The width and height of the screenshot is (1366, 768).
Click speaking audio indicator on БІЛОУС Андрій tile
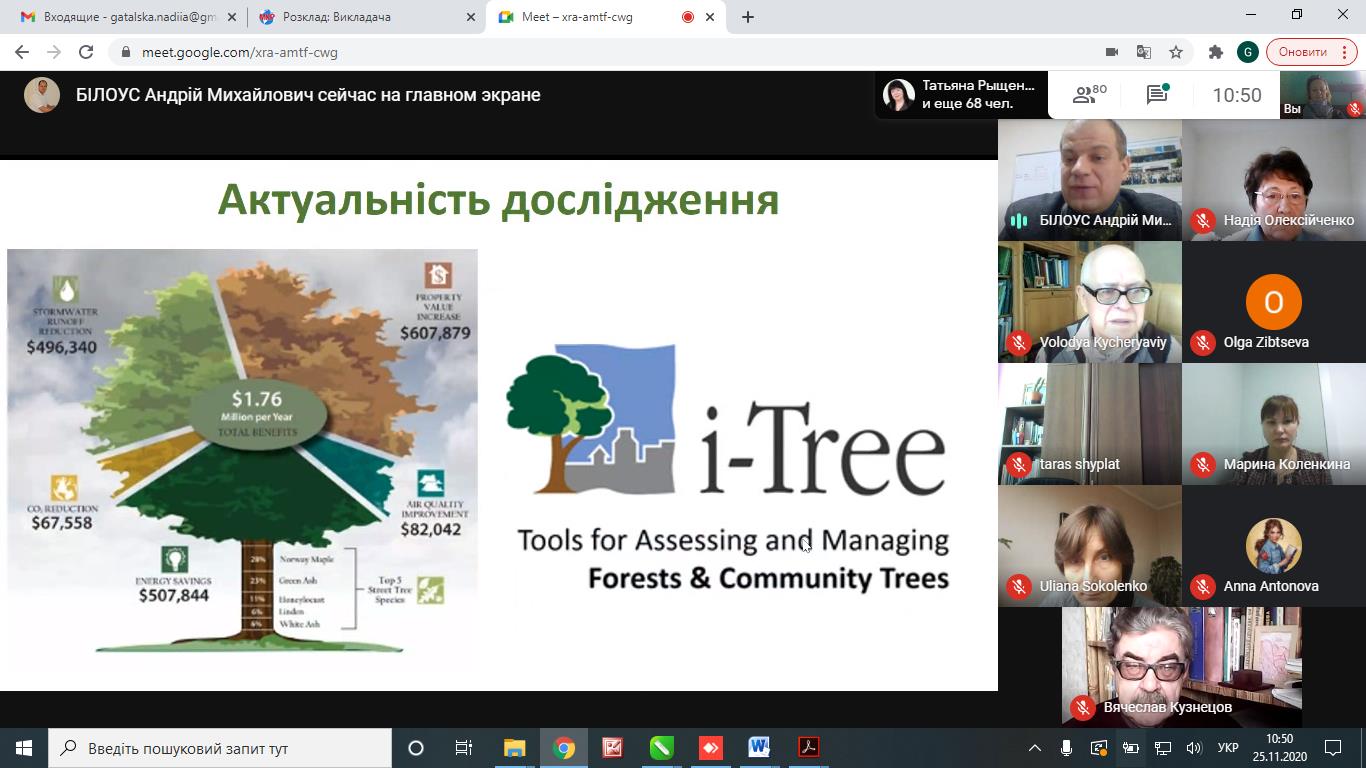coord(1019,221)
